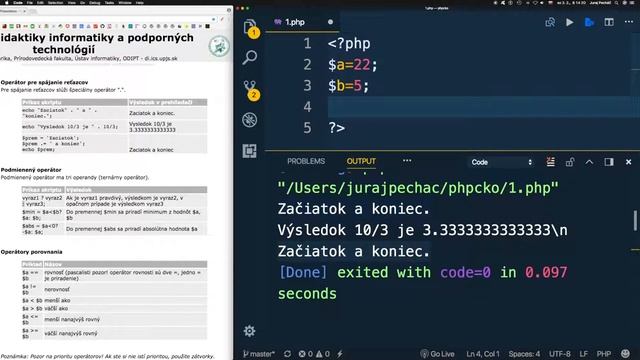Run the code with the play icon
The image size is (640, 360).
point(569,22)
